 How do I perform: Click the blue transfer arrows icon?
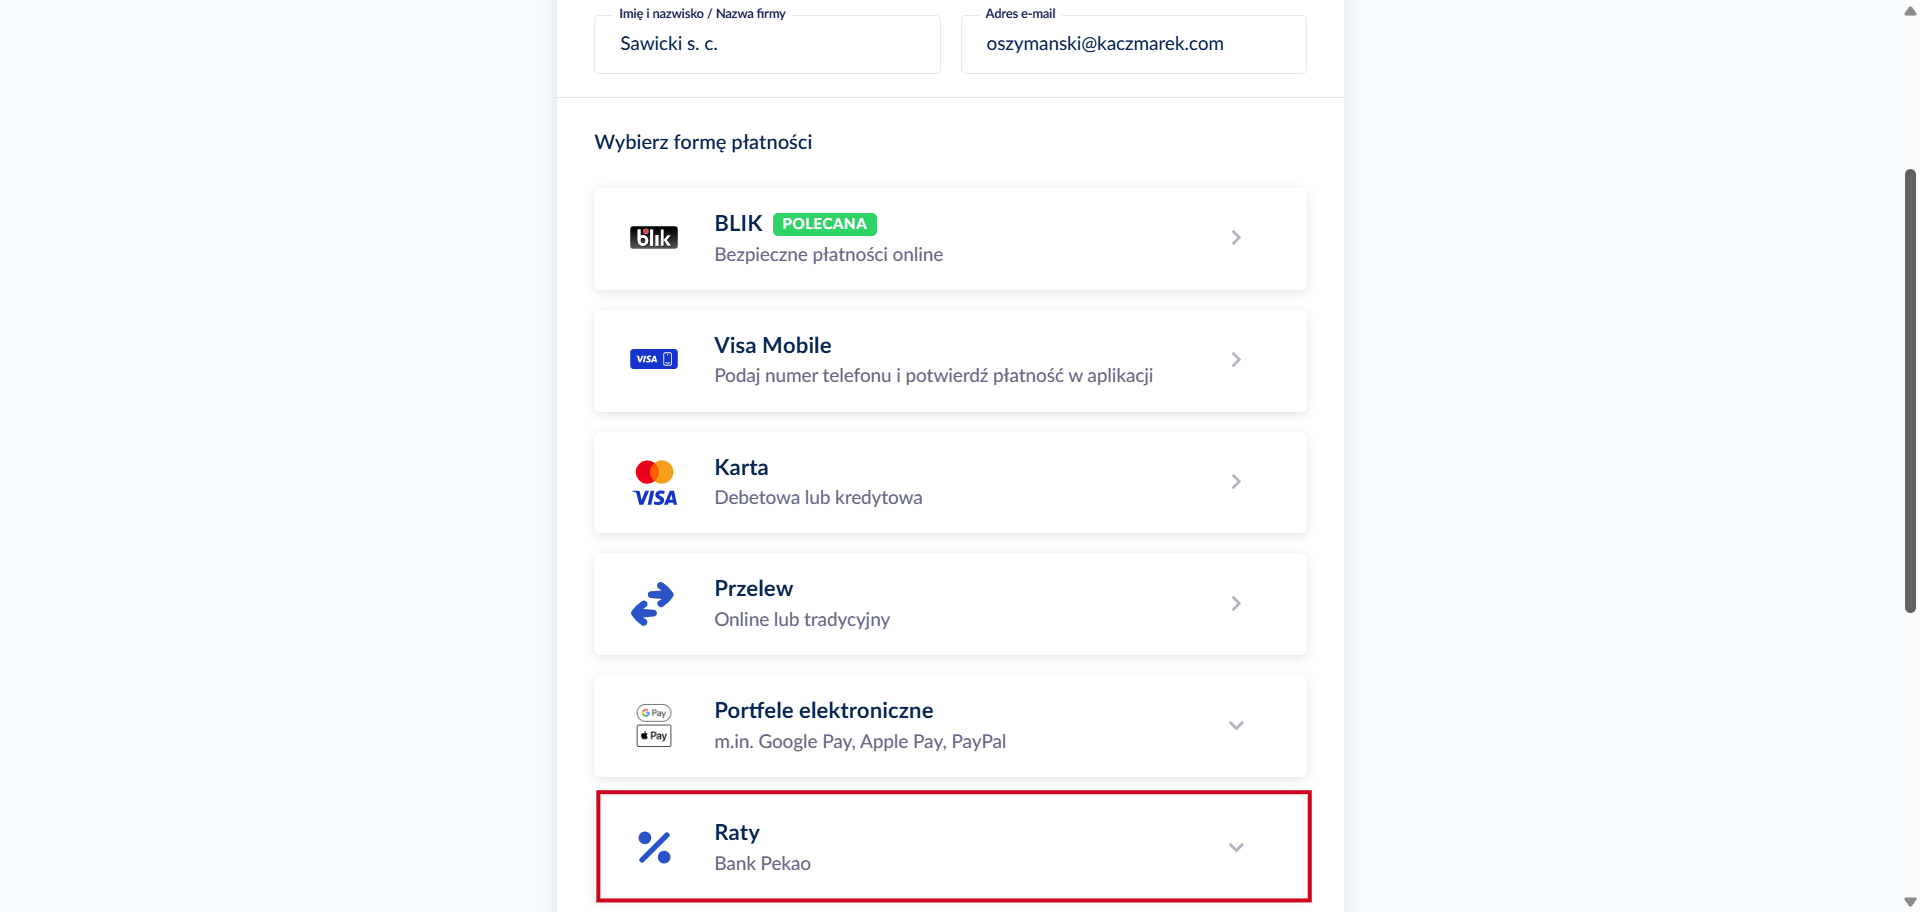(x=653, y=604)
